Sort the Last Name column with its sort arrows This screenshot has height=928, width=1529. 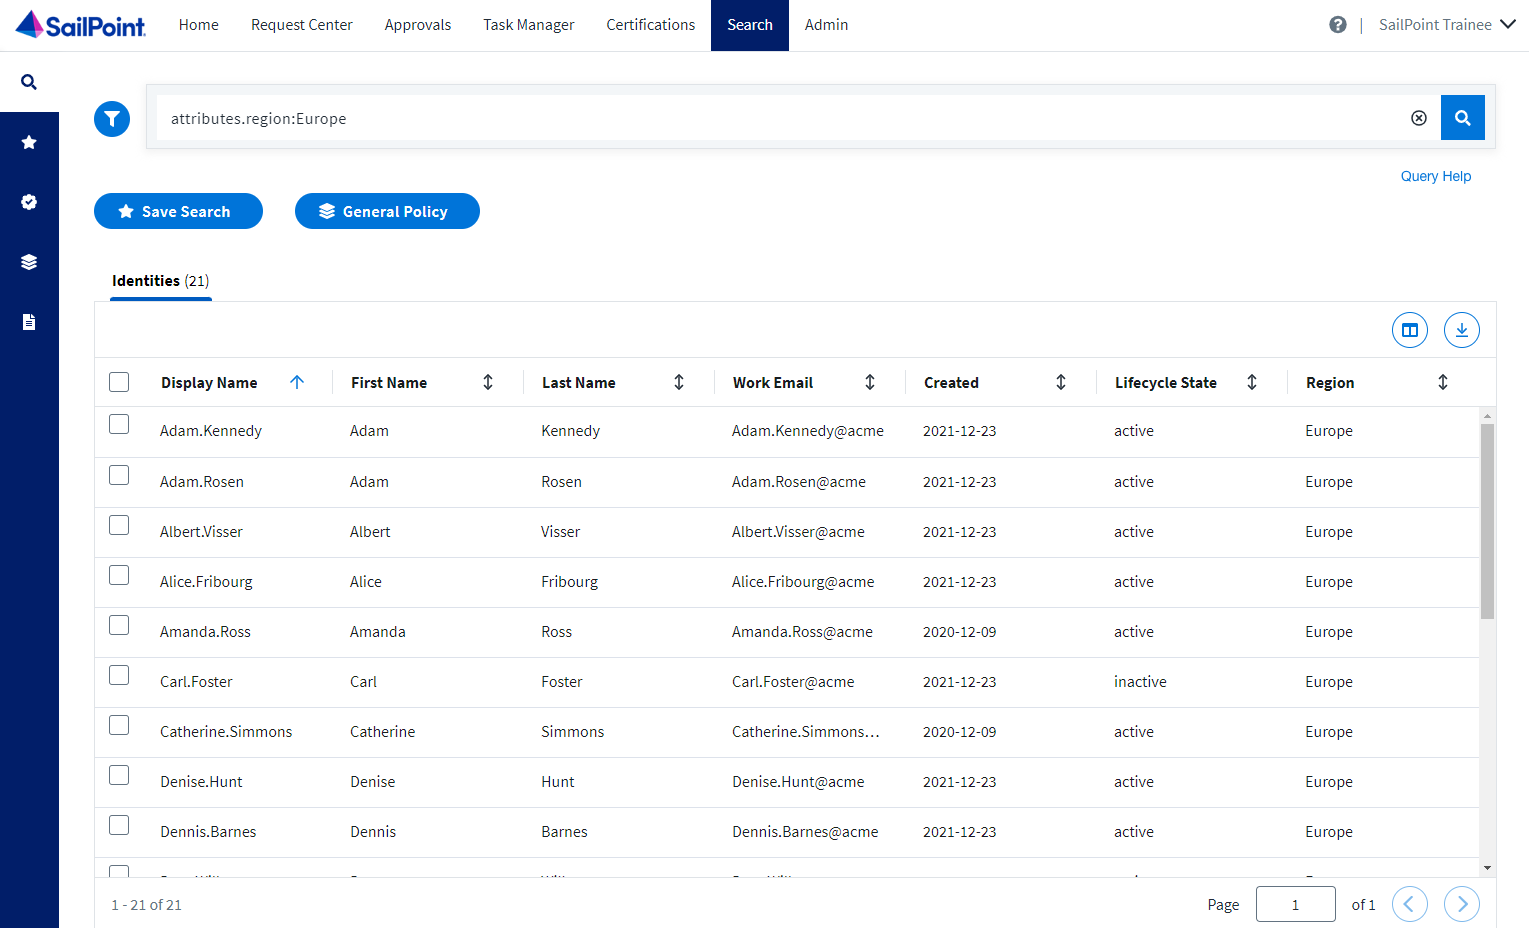pos(678,382)
